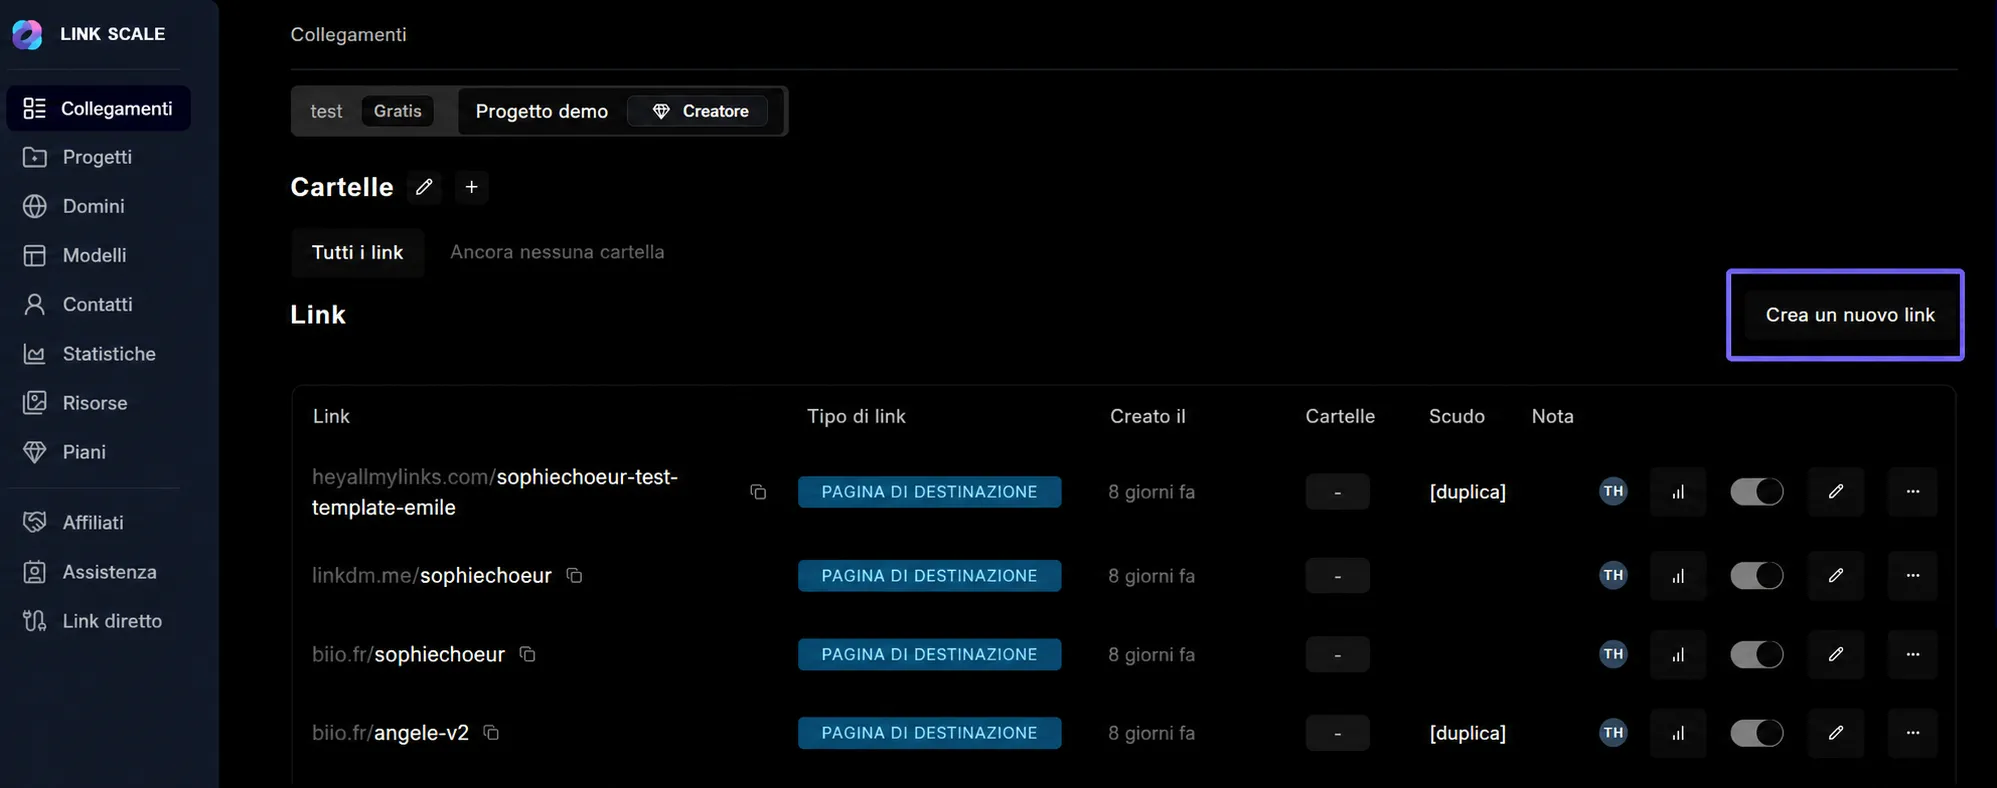Click the Link Scale logo icon
This screenshot has height=788, width=1997.
(x=27, y=34)
